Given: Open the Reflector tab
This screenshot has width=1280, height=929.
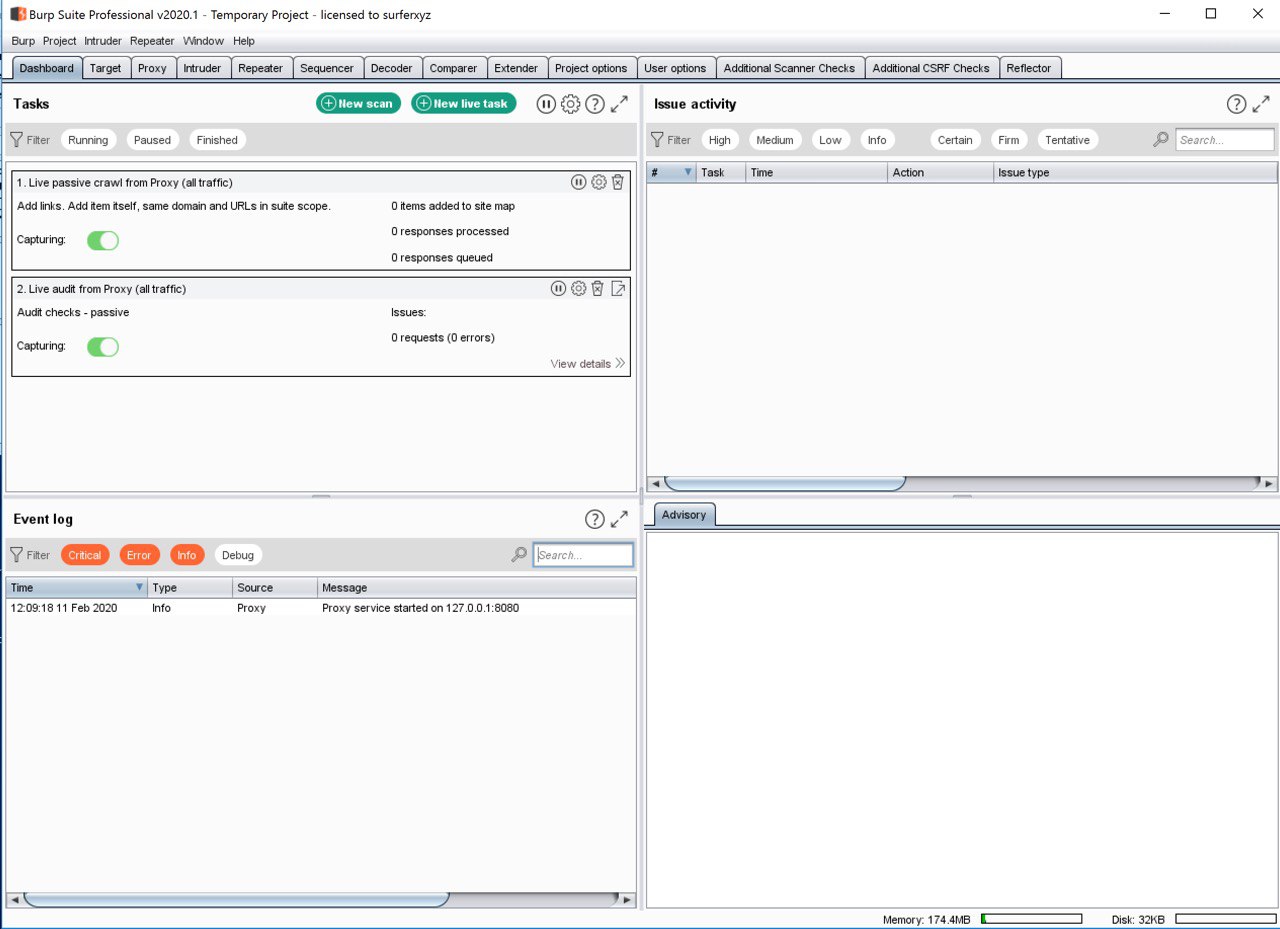Looking at the screenshot, I should point(1029,68).
